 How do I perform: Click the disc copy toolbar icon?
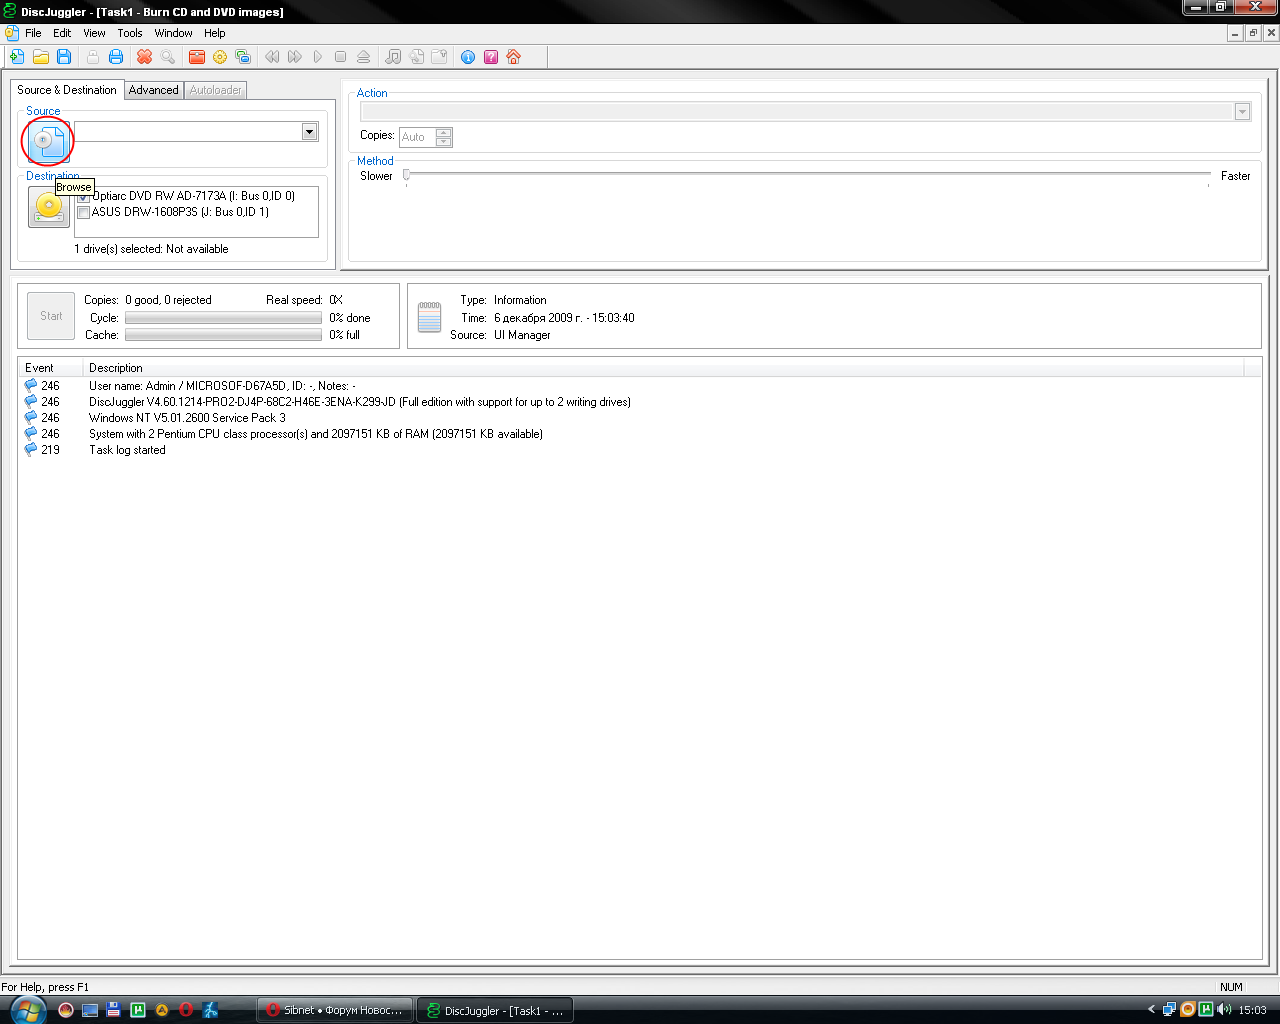tap(416, 57)
